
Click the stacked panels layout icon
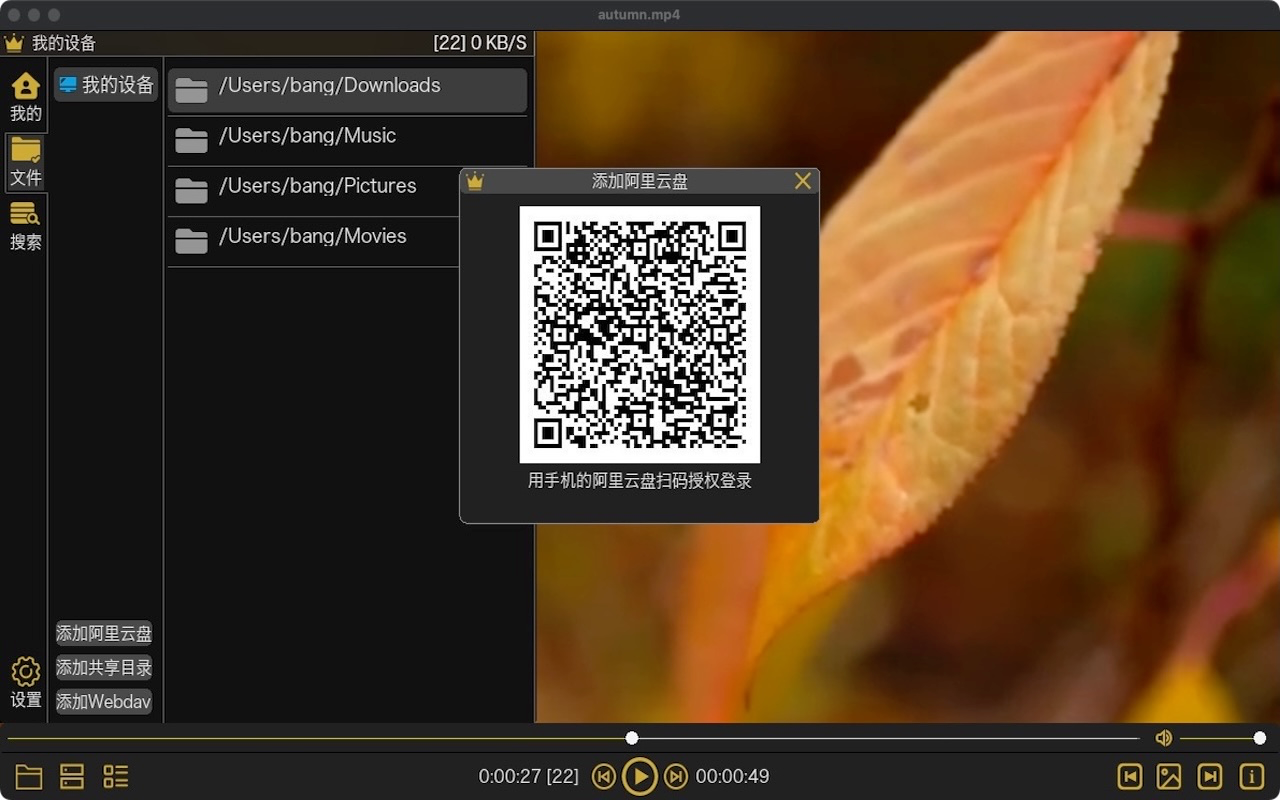72,777
